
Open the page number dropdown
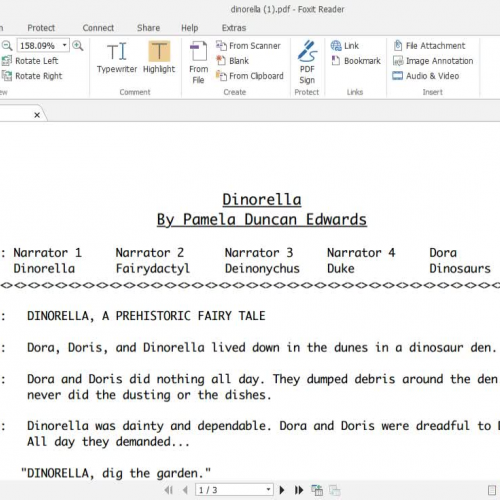tap(268, 490)
